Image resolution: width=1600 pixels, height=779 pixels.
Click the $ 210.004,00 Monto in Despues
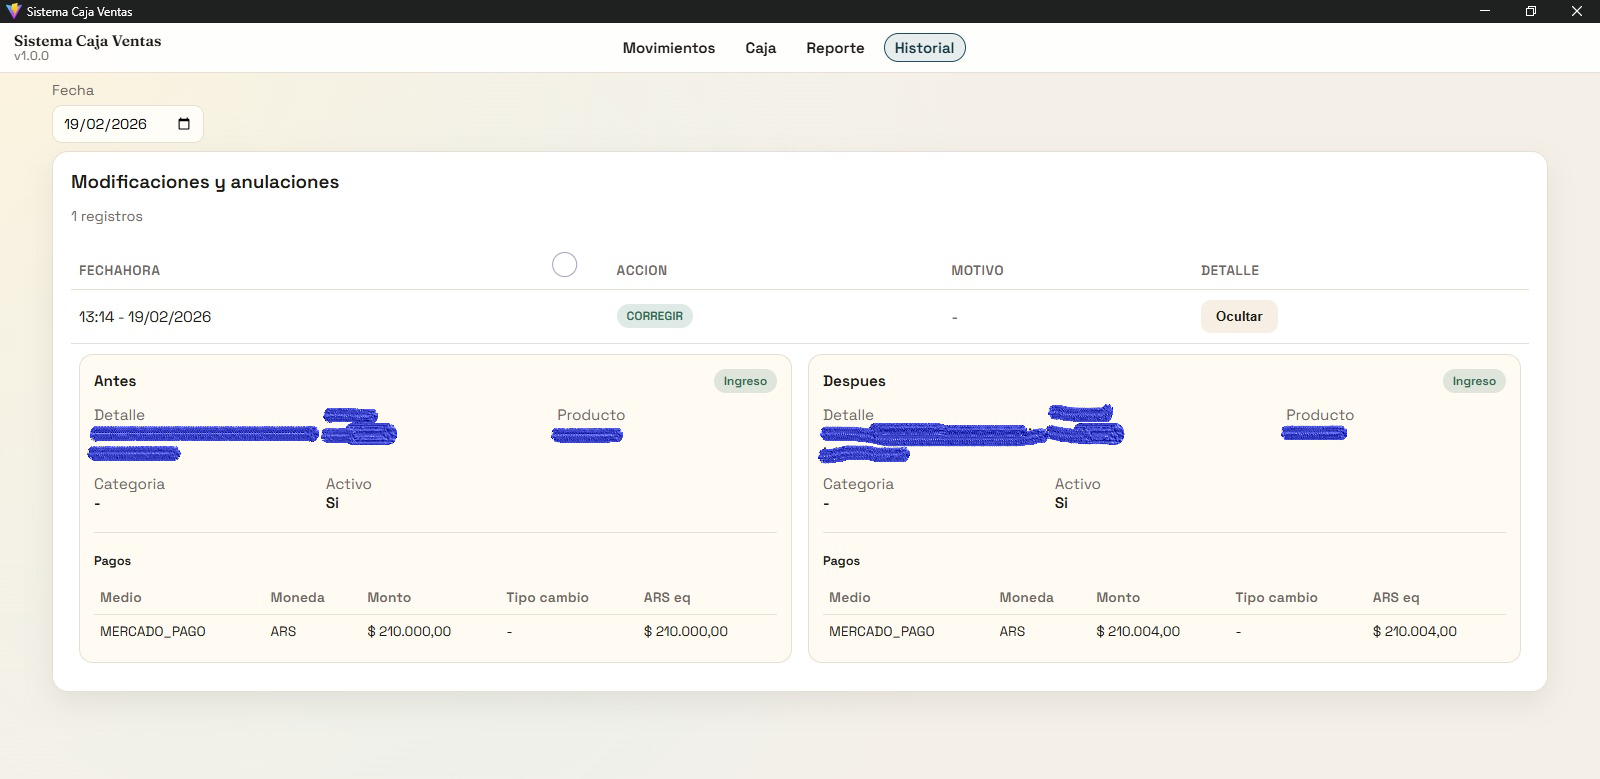click(1138, 632)
